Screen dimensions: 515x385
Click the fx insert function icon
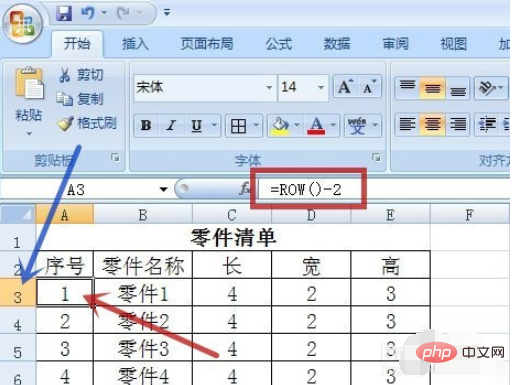coord(245,189)
